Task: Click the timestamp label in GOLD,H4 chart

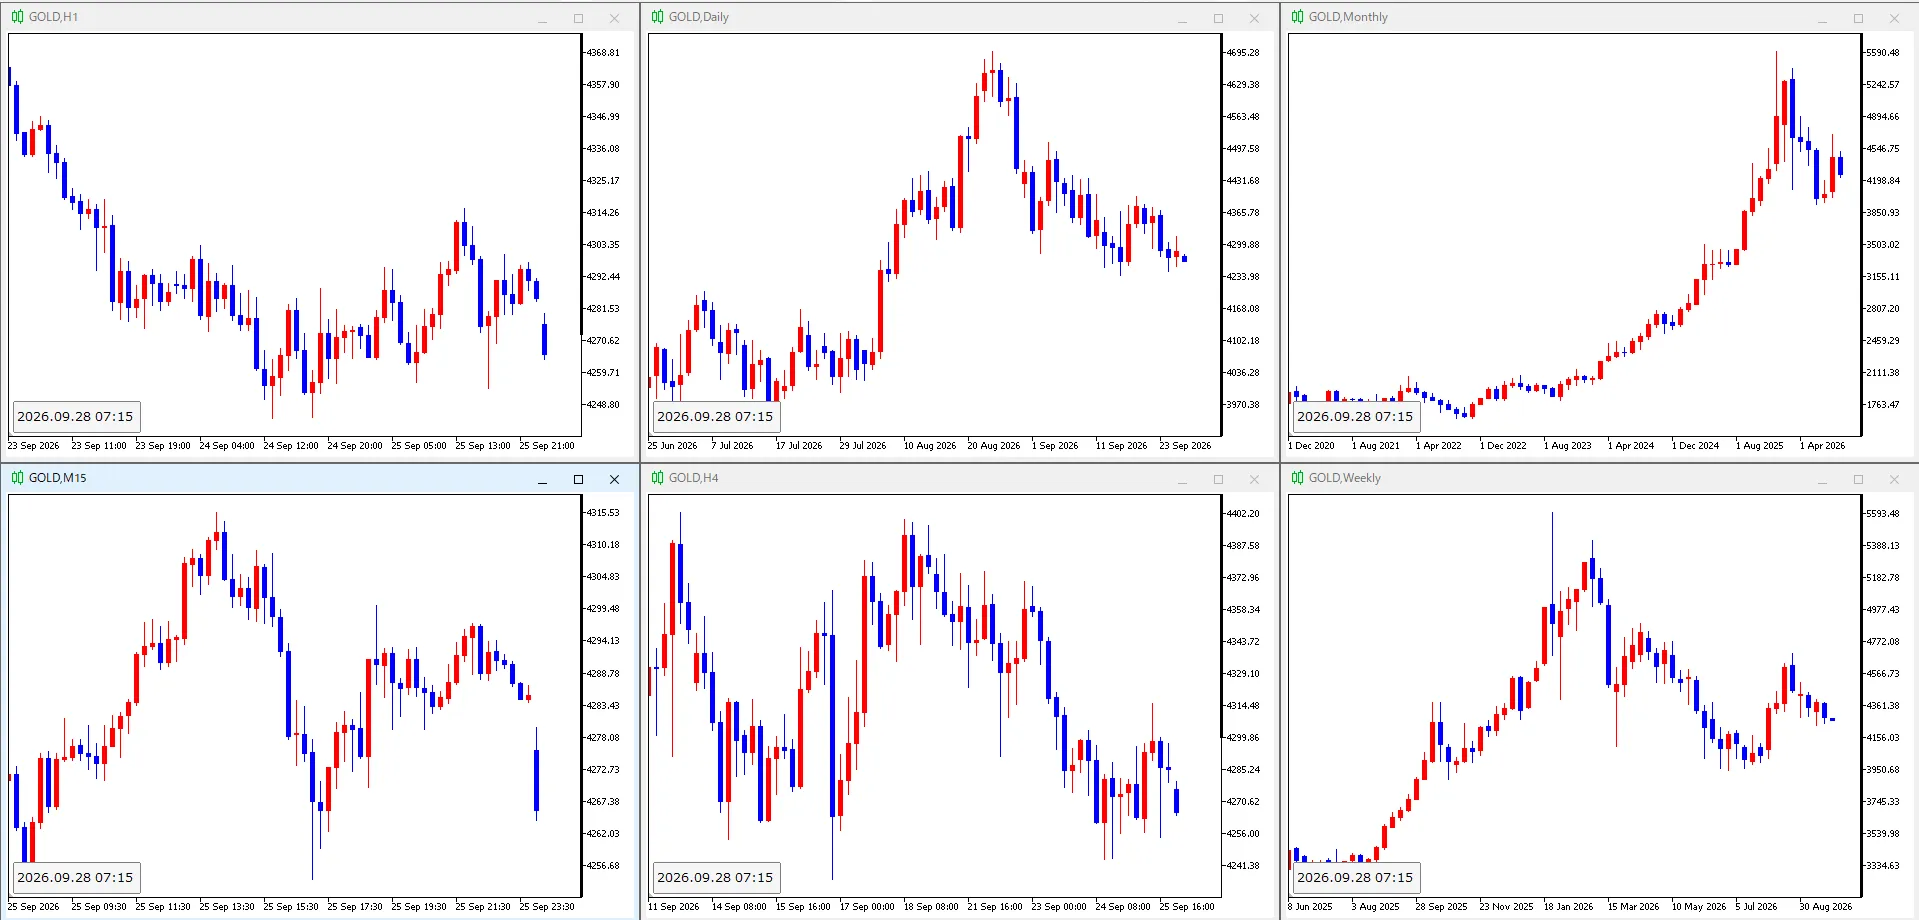Action: pos(715,878)
